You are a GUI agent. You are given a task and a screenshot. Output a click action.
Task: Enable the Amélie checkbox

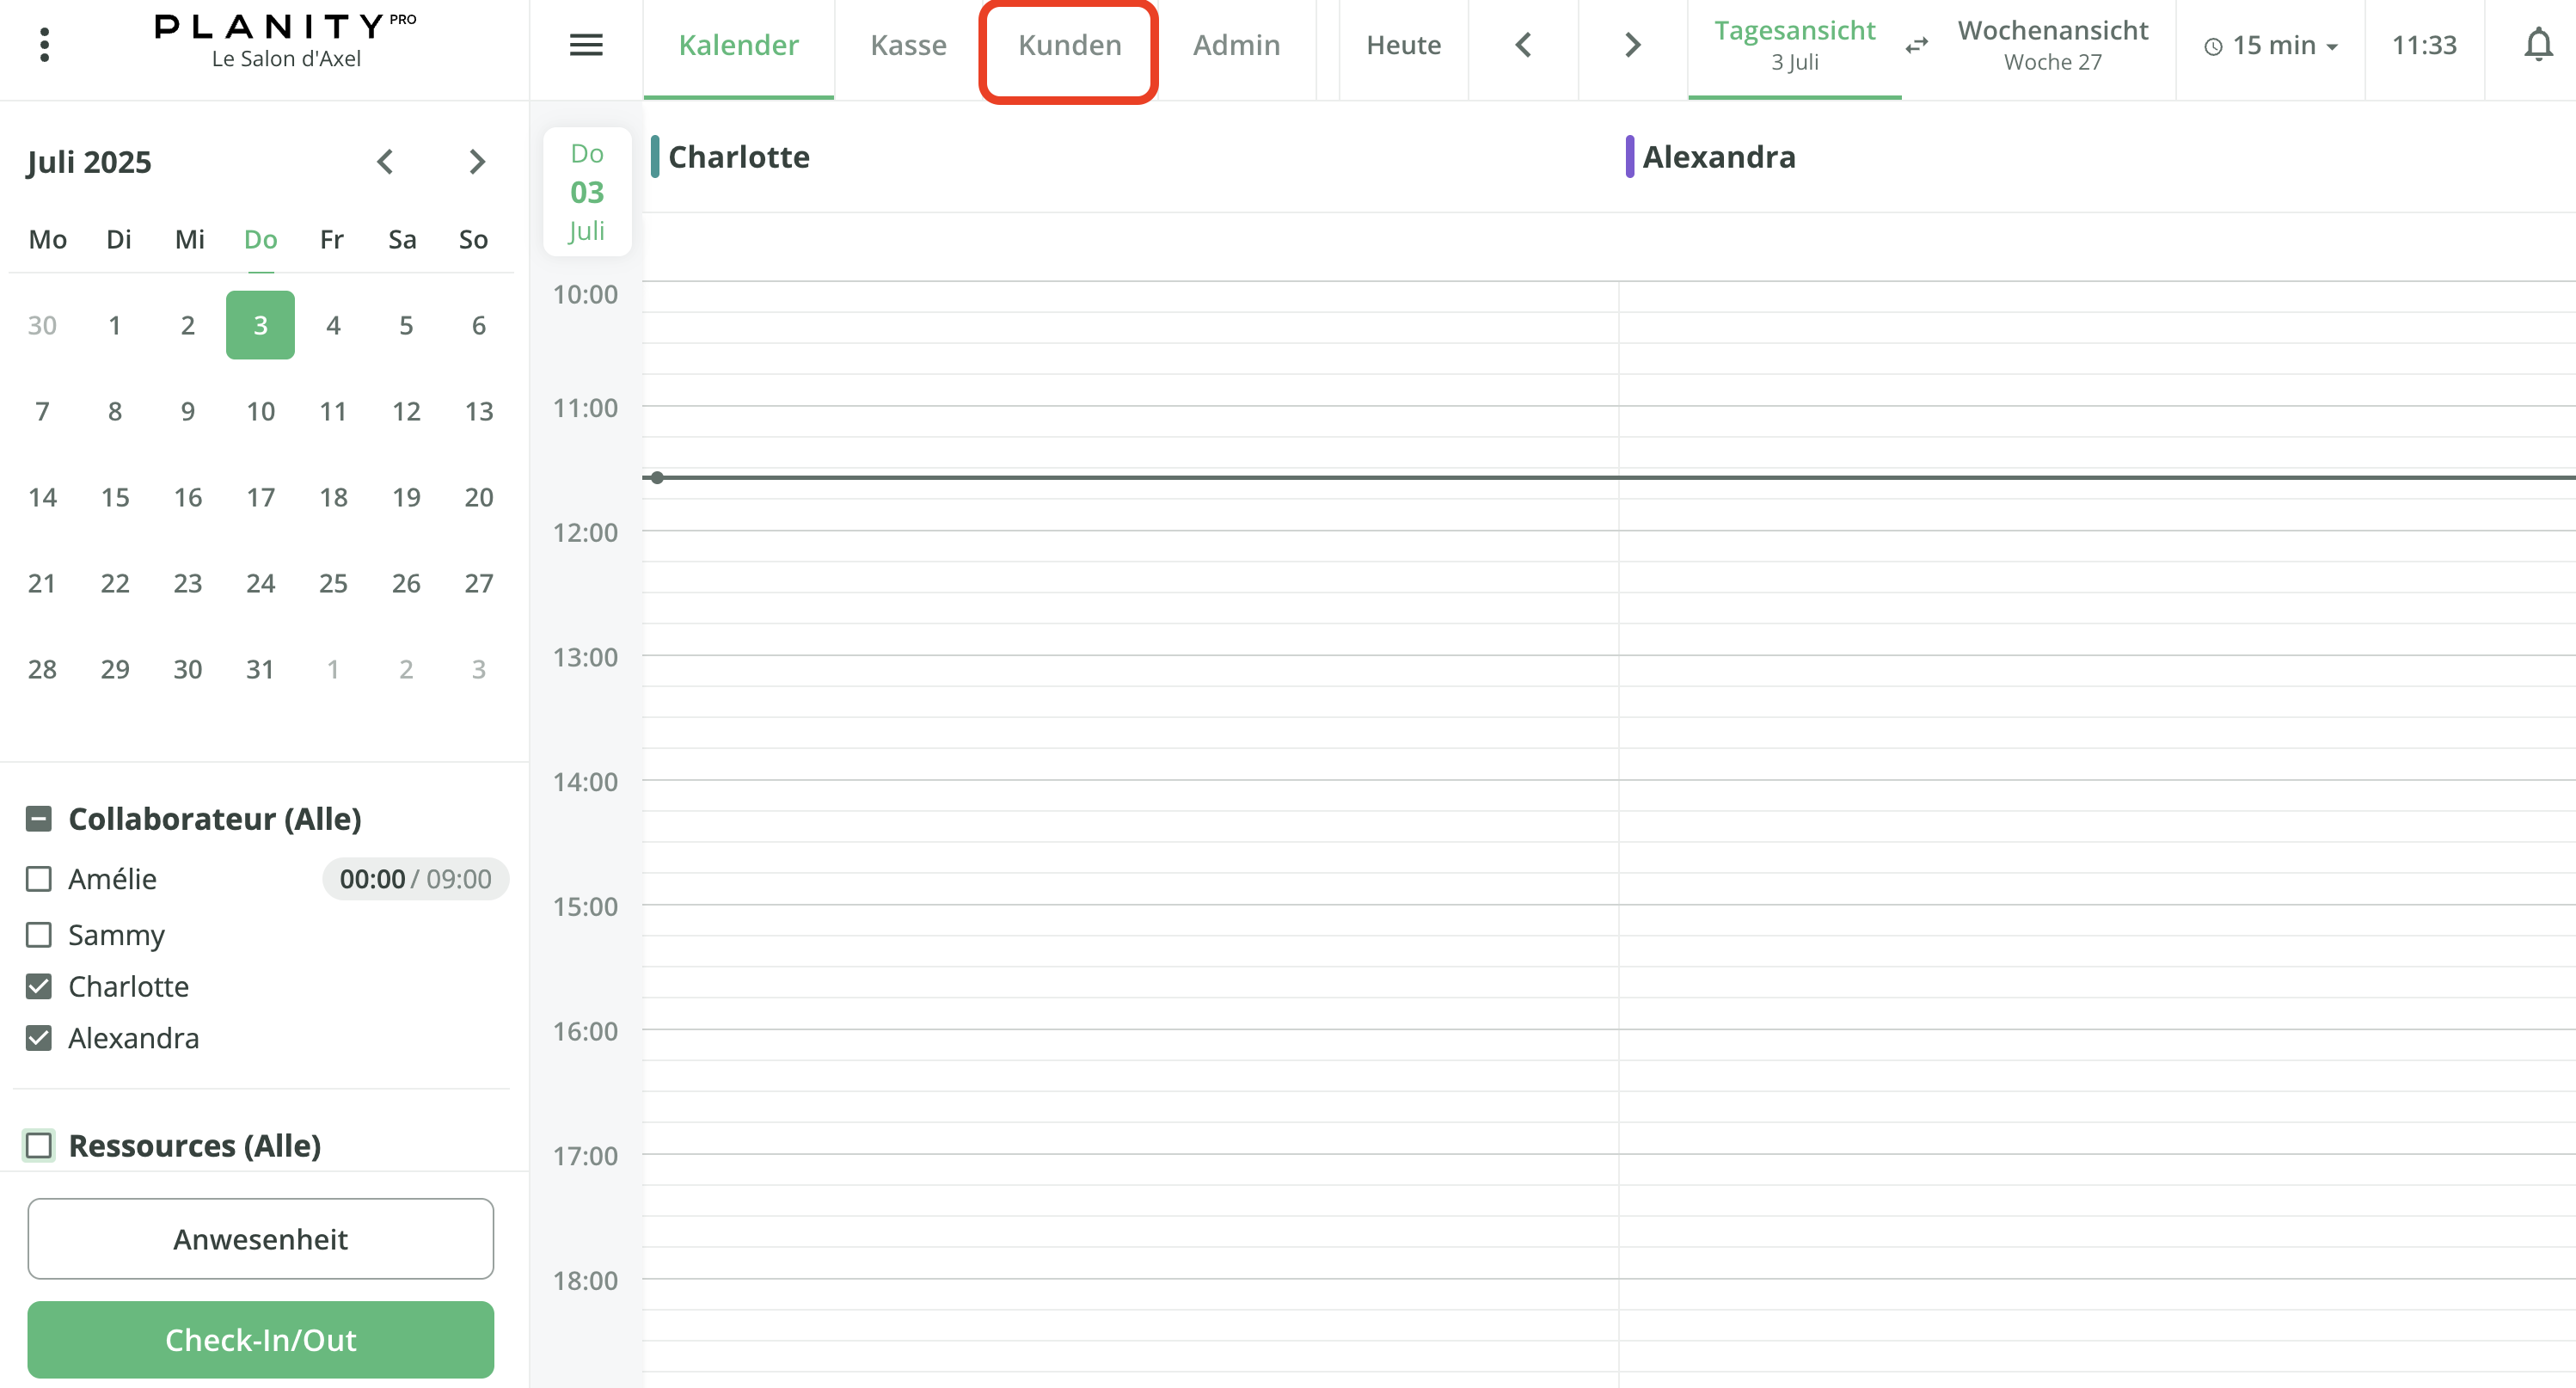point(39,879)
